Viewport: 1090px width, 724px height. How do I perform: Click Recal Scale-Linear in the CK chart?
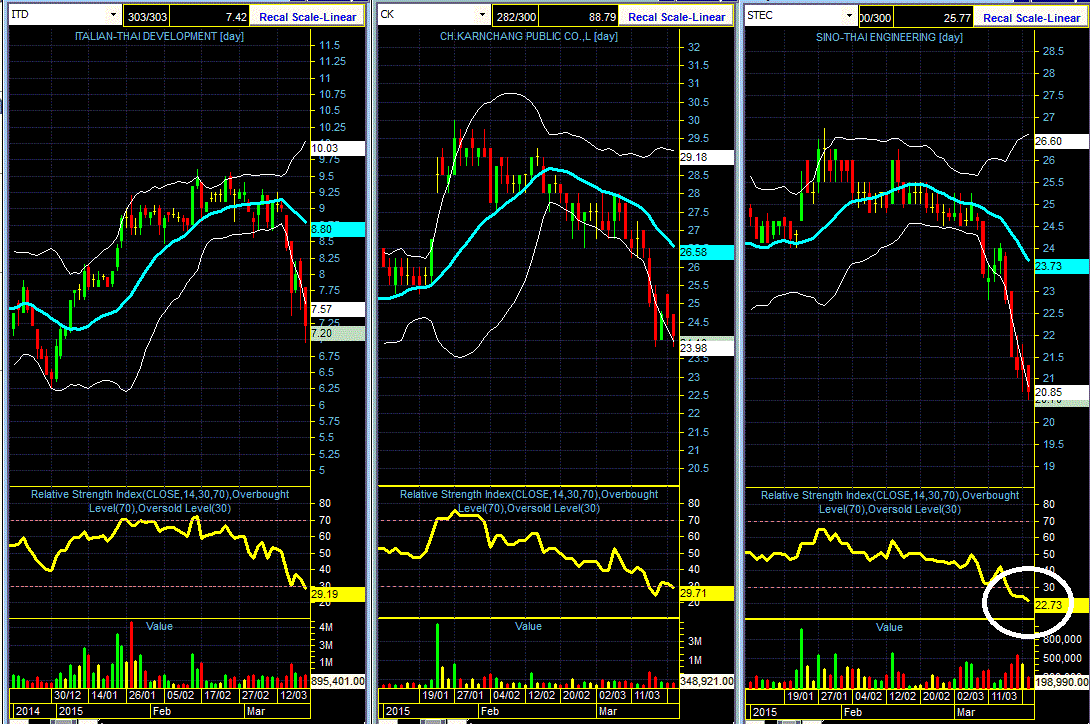click(676, 17)
